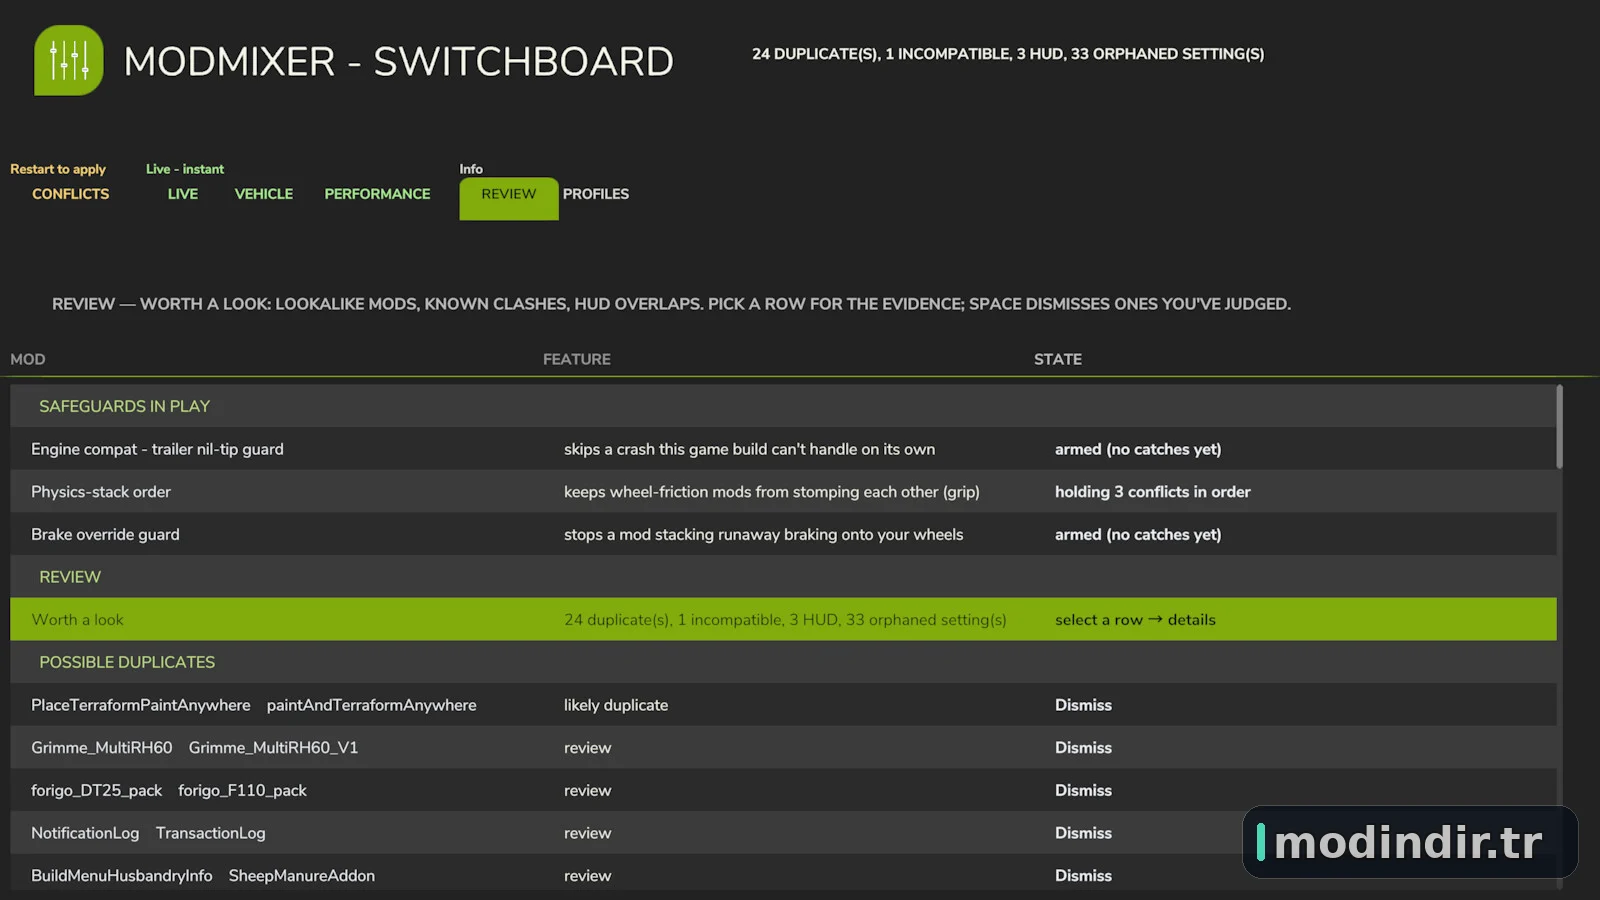Click the forigo_F110_pack mod name
1600x900 pixels.
(242, 791)
